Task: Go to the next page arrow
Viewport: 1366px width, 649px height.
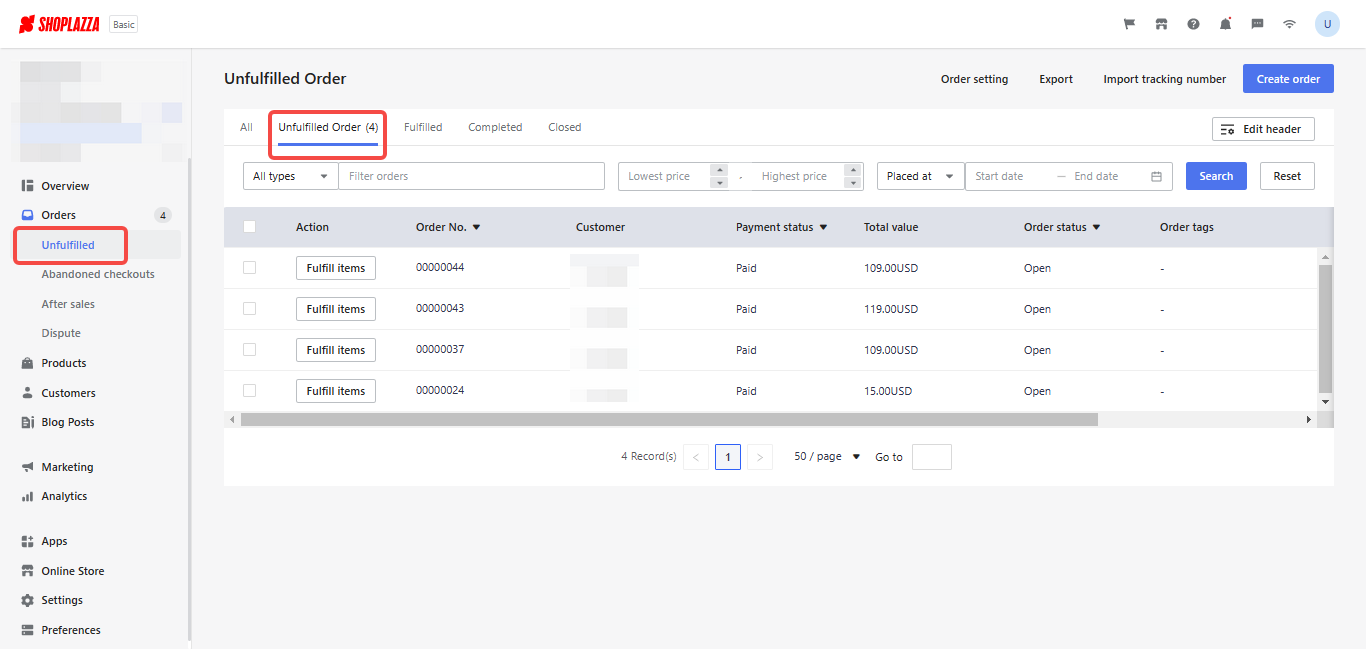Action: pyautogui.click(x=760, y=457)
